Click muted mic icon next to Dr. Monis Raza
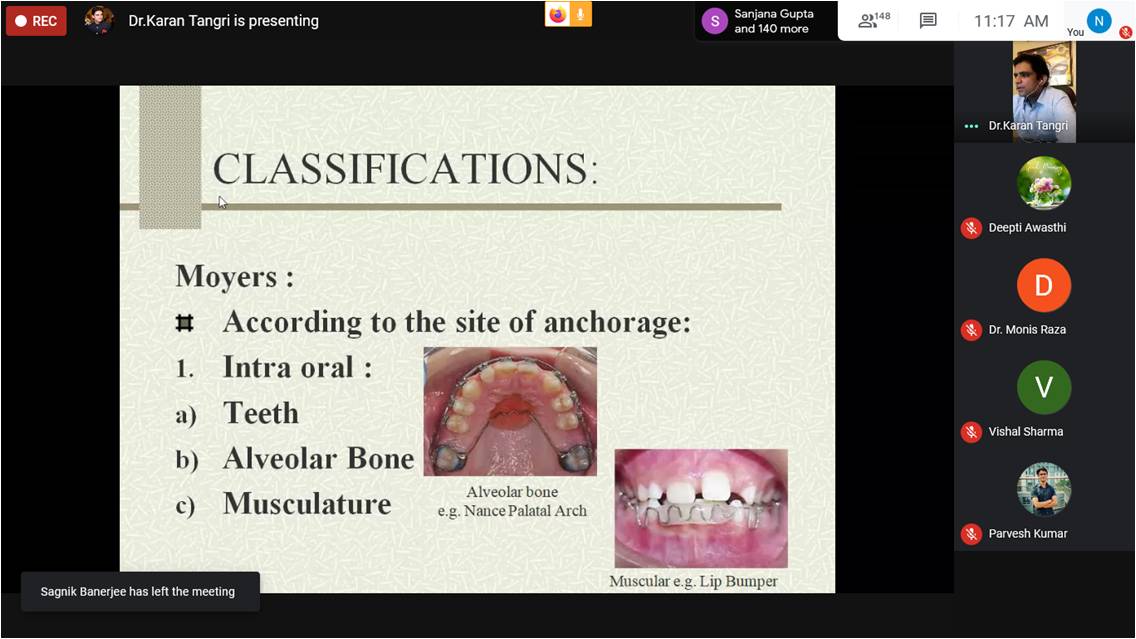The width and height of the screenshot is (1136, 639). (x=971, y=330)
